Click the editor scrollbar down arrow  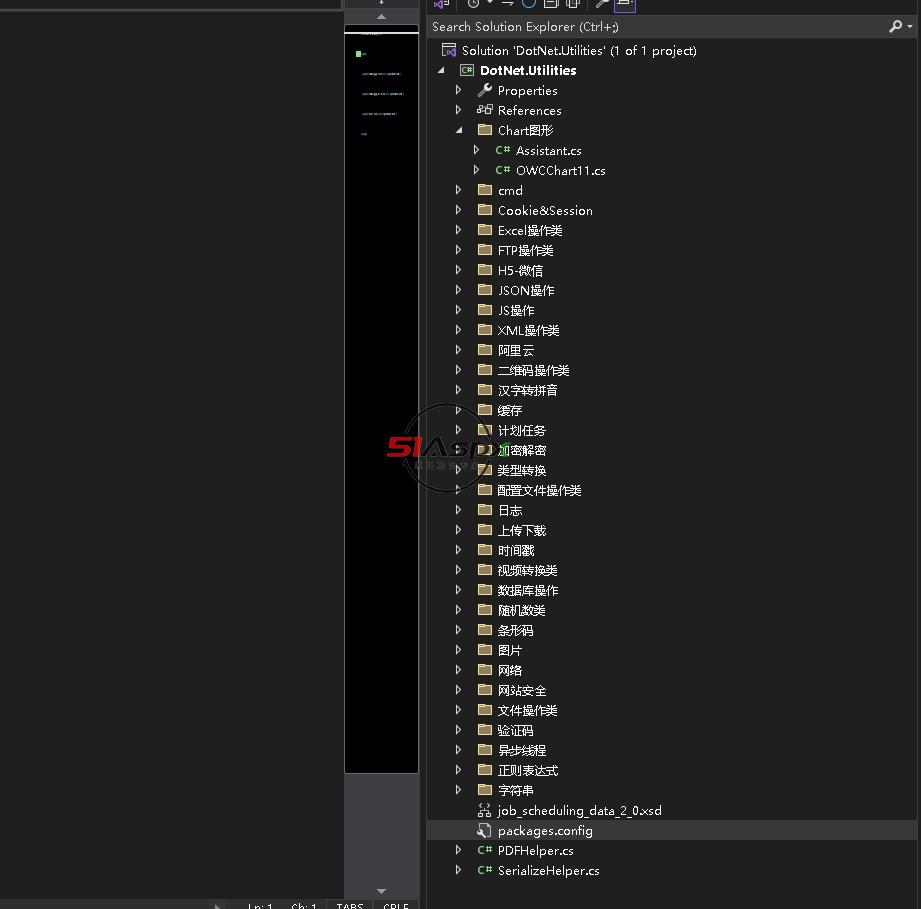point(381,891)
